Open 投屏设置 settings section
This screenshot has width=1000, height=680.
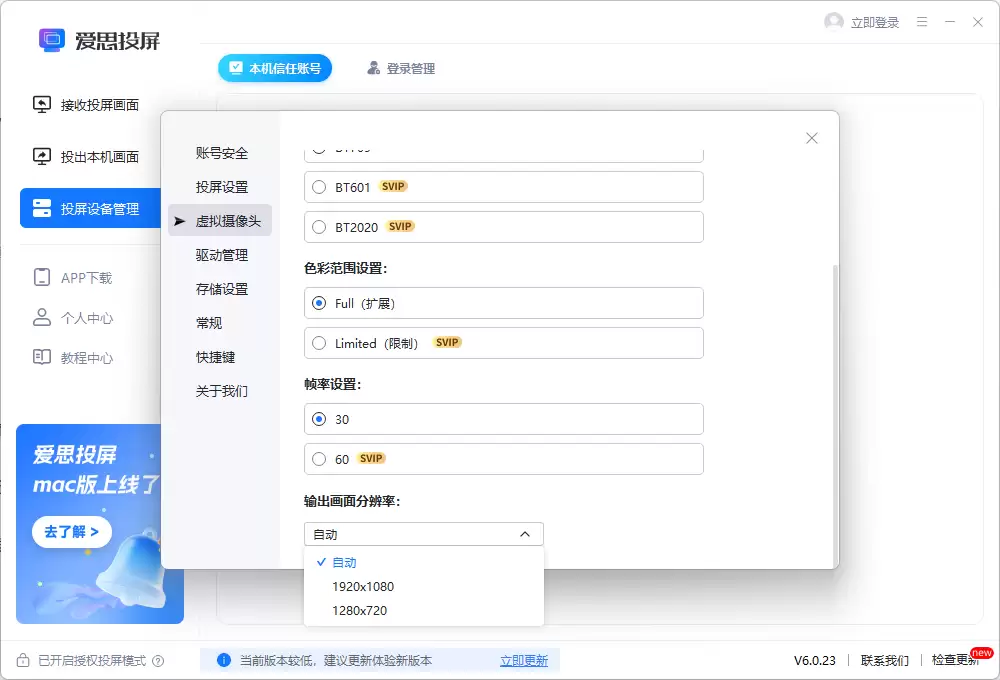click(x=221, y=187)
